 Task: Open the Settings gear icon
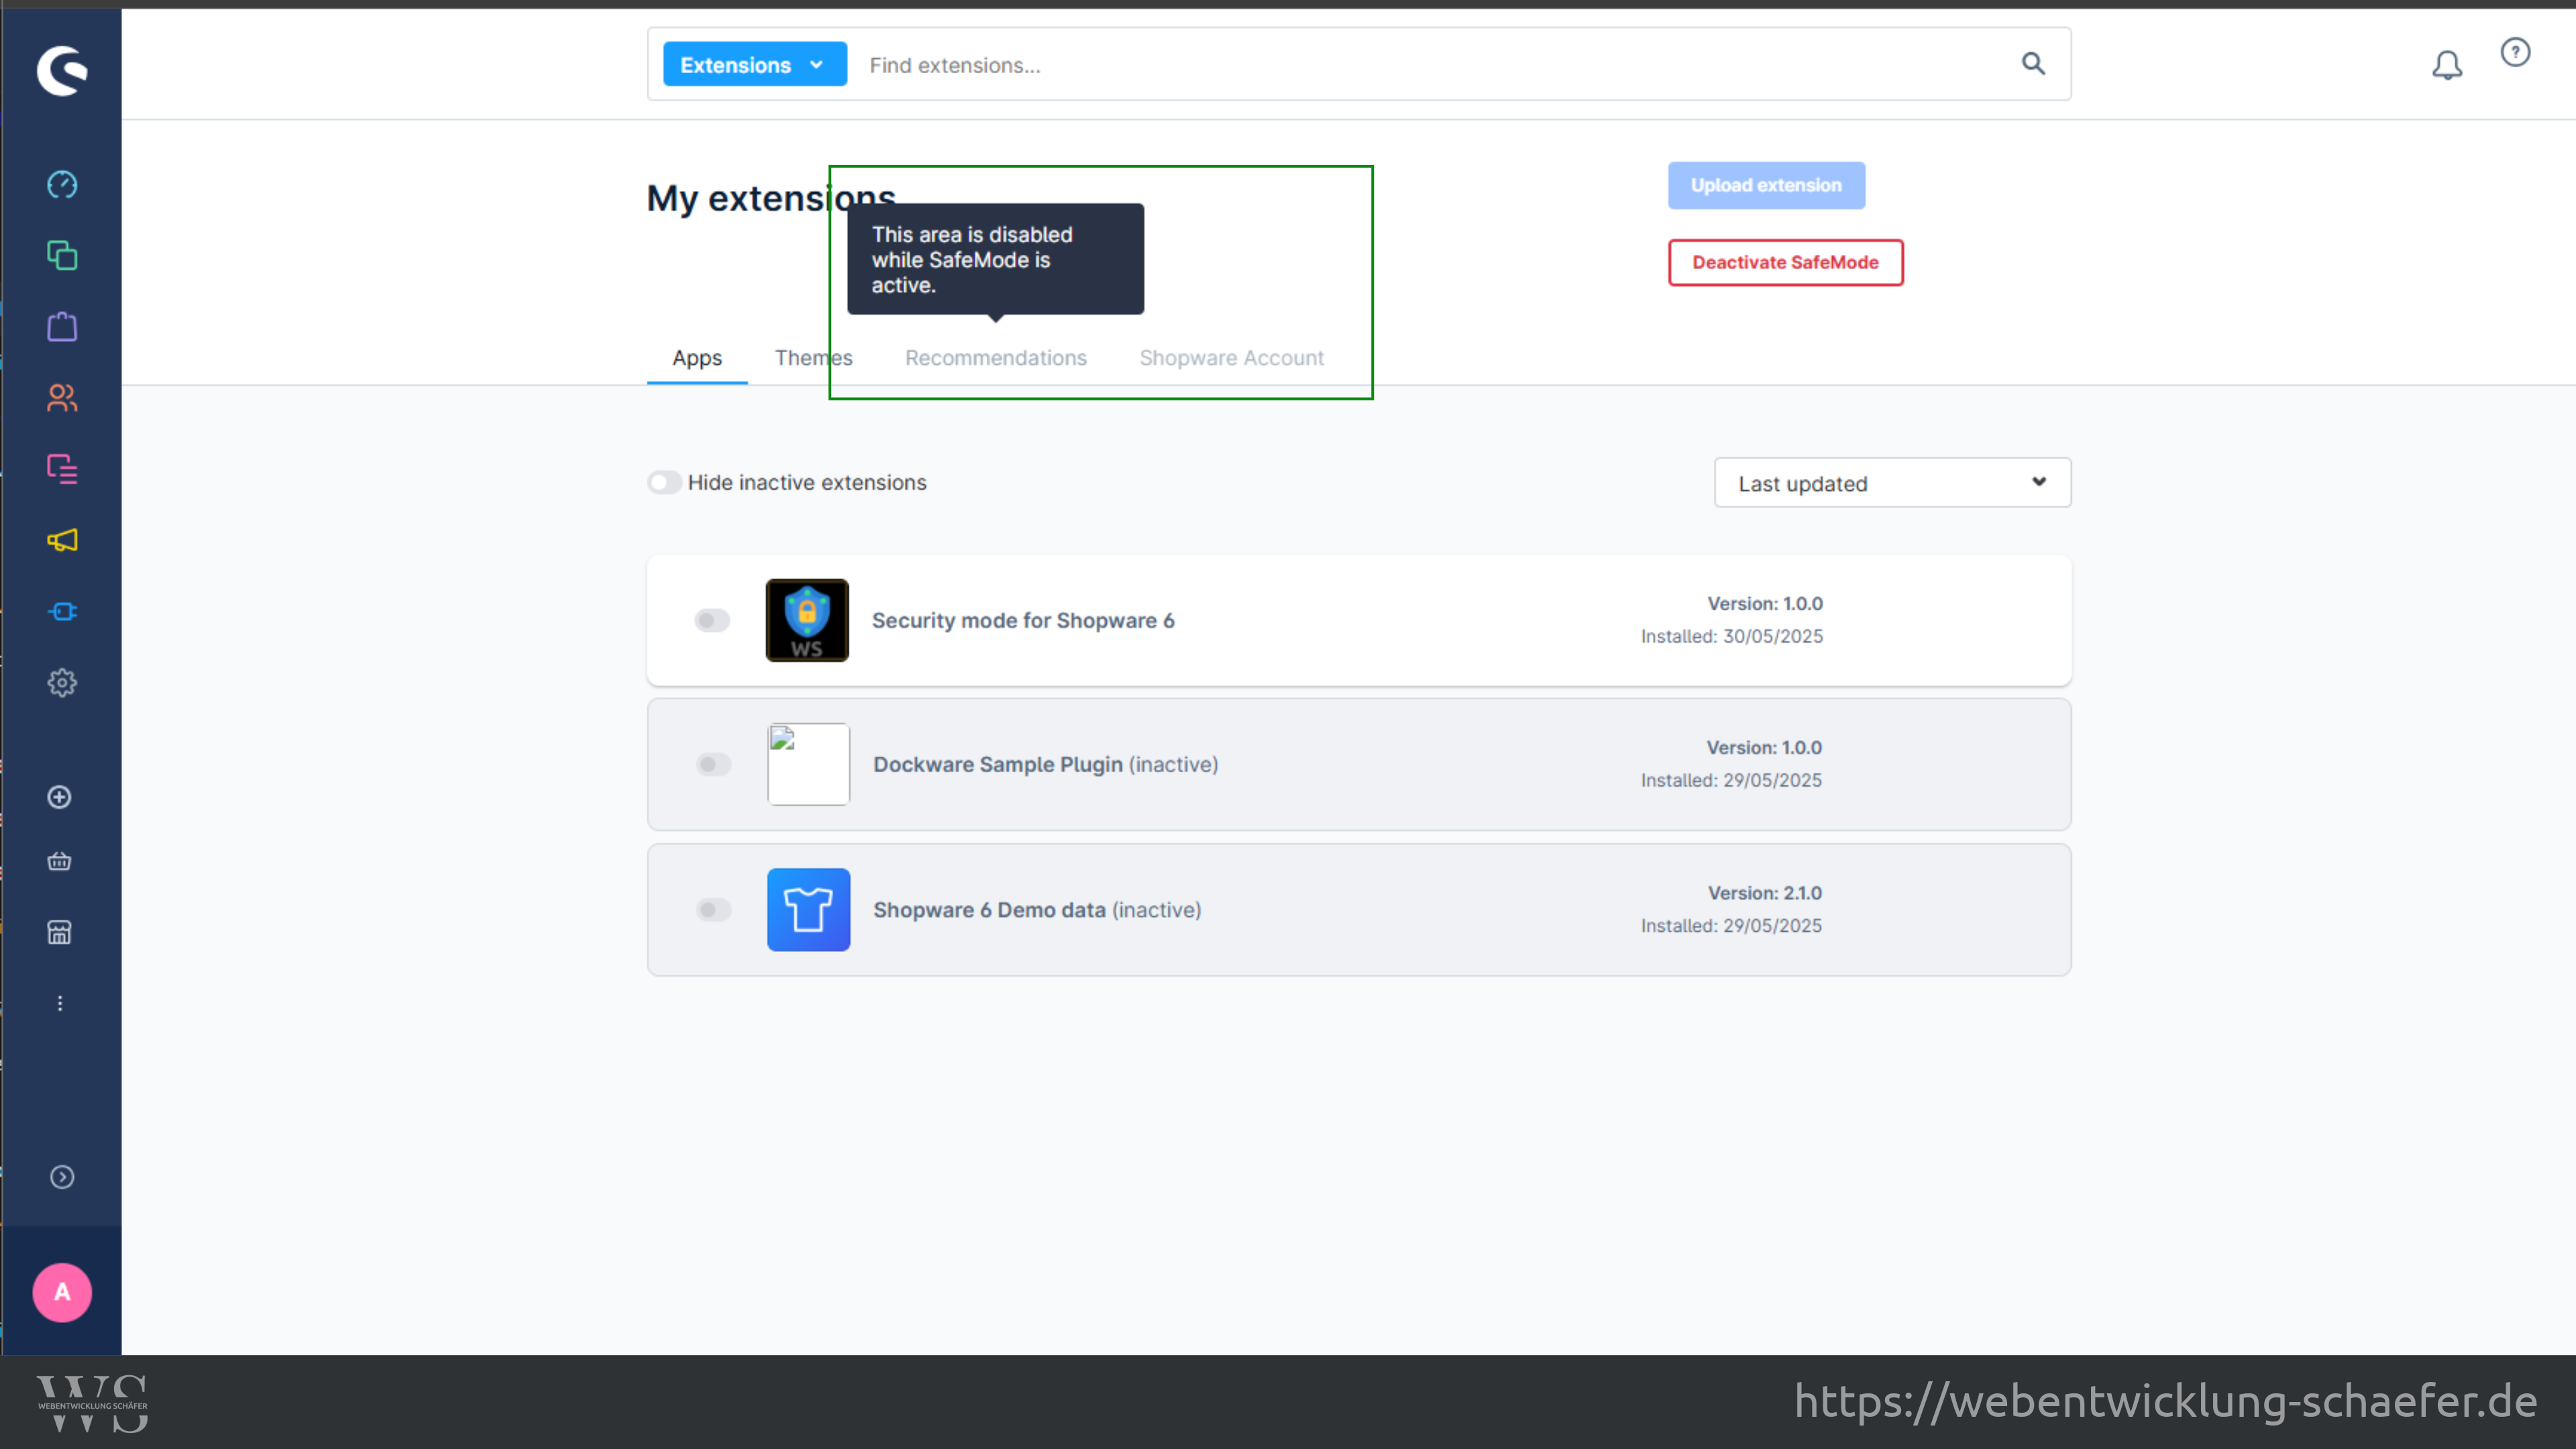(x=62, y=683)
